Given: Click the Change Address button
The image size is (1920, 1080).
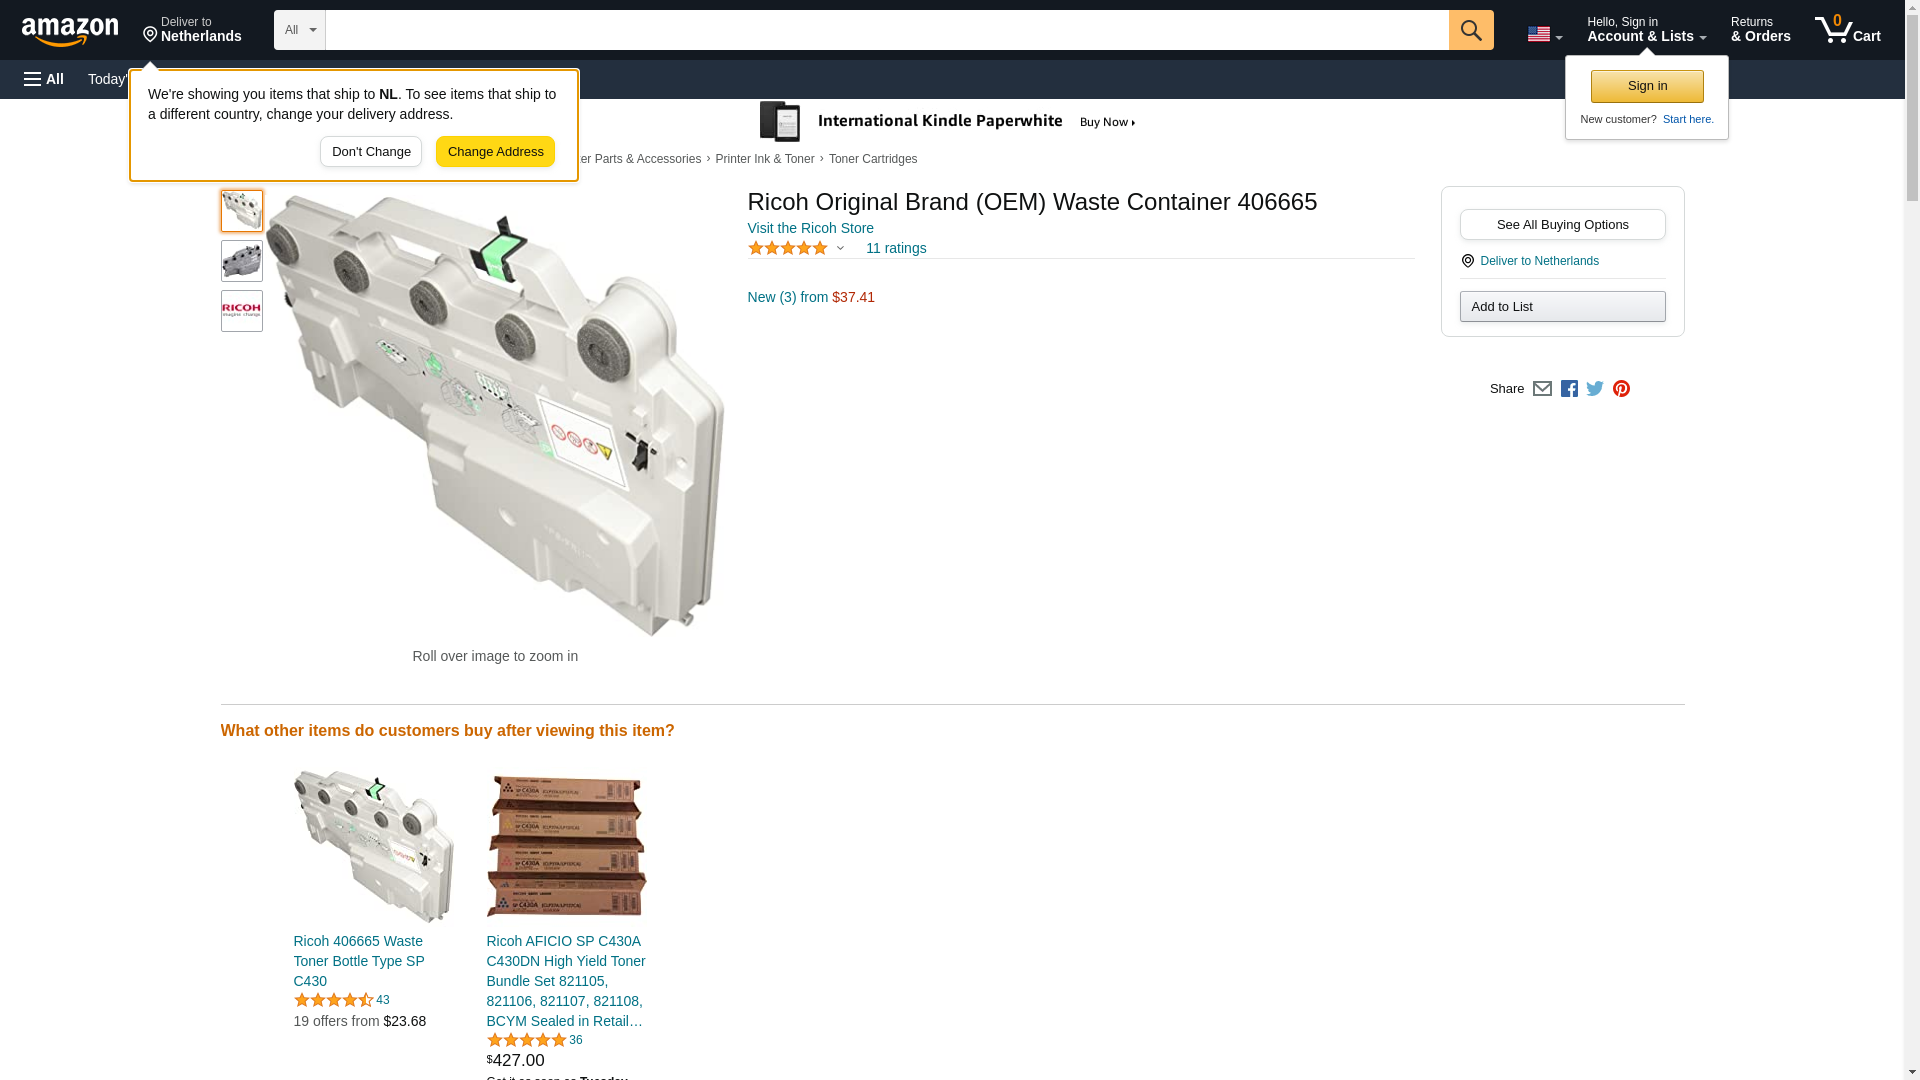Looking at the screenshot, I should click(x=495, y=152).
